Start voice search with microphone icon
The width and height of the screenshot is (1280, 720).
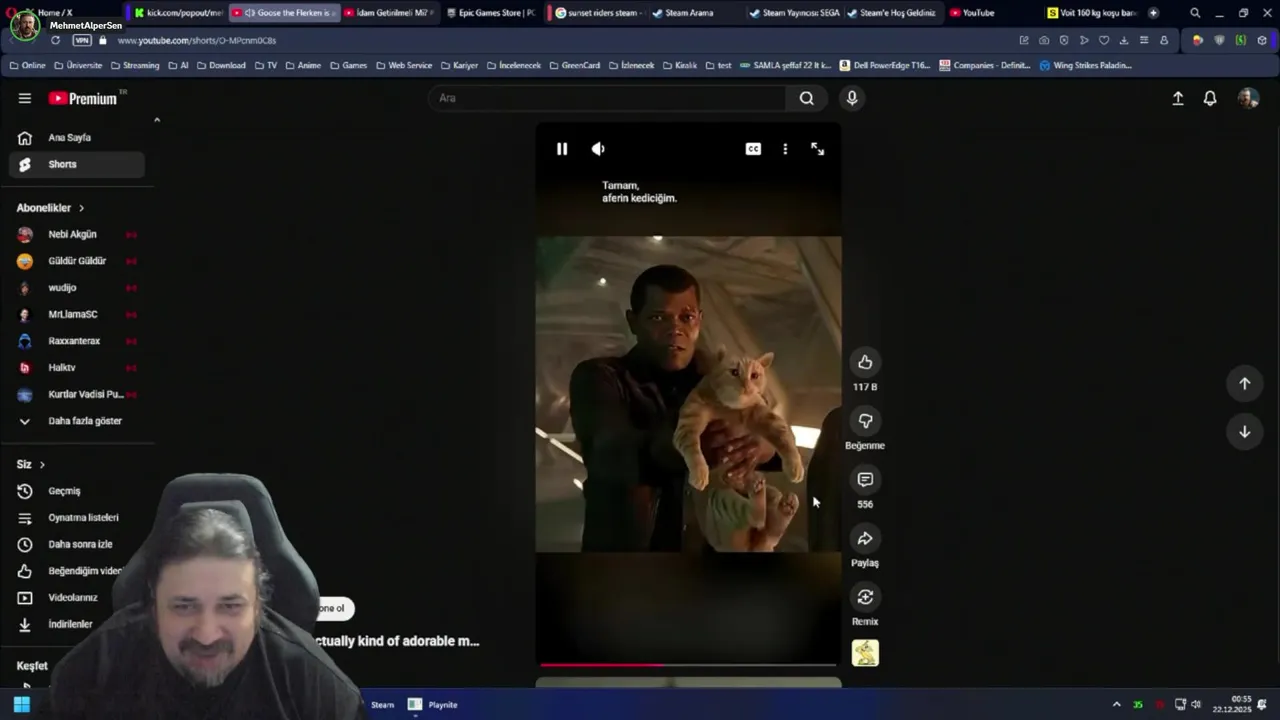pyautogui.click(x=852, y=98)
